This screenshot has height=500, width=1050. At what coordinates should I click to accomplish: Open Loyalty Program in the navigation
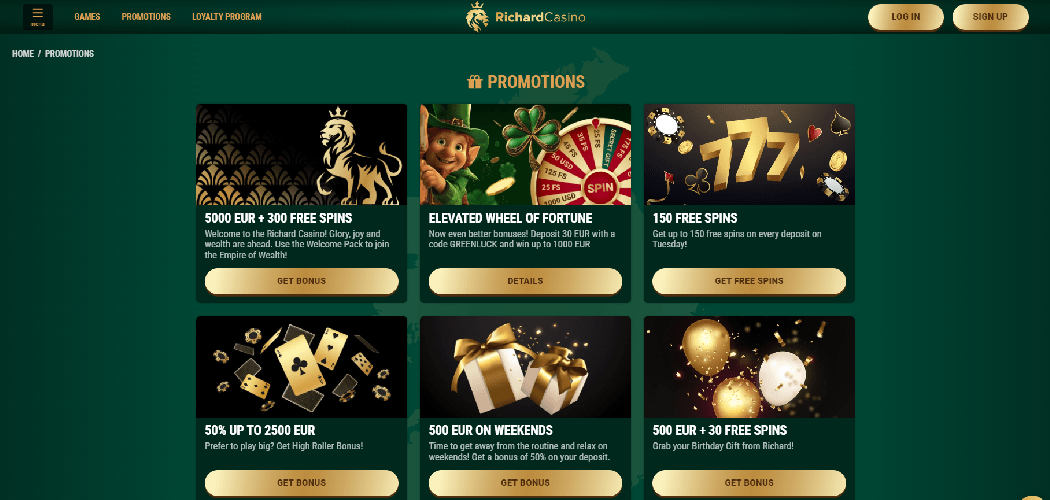[227, 17]
